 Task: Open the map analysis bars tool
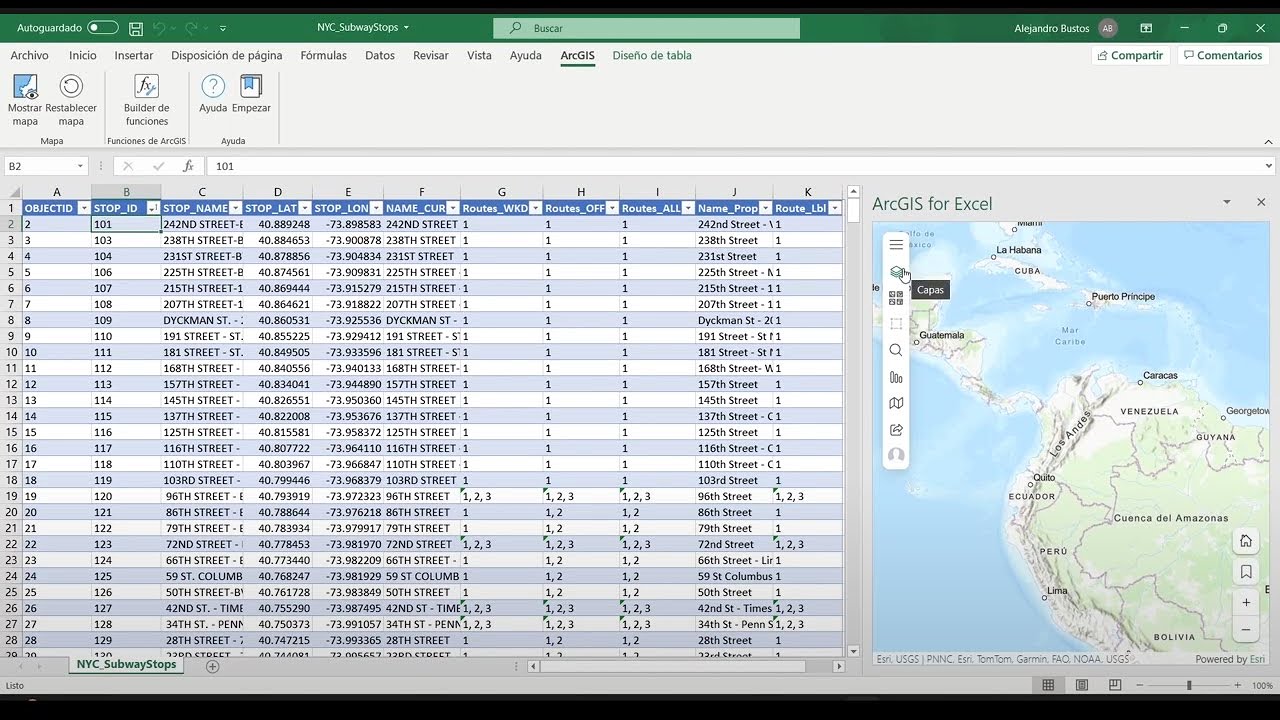[x=896, y=377]
